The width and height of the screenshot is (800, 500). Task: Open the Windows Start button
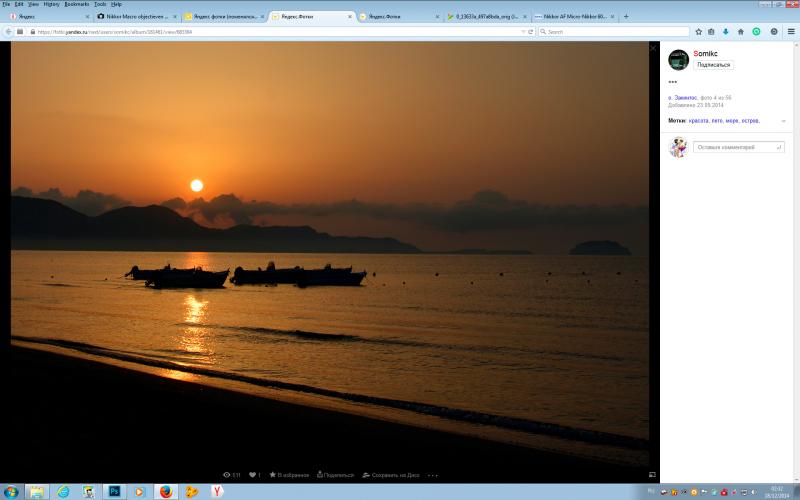tap(11, 492)
